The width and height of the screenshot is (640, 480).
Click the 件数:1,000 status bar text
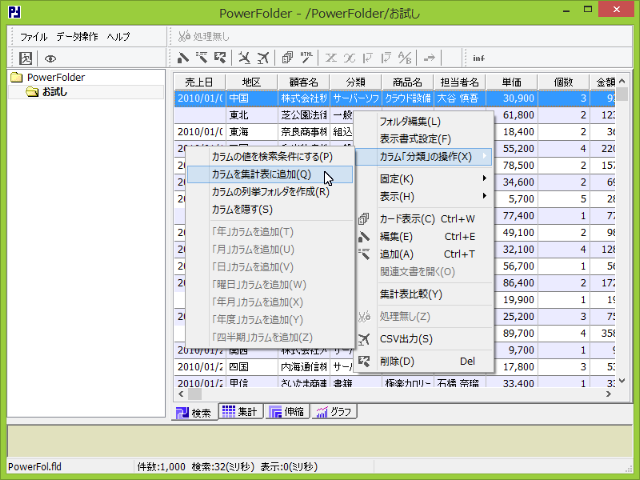(x=161, y=467)
